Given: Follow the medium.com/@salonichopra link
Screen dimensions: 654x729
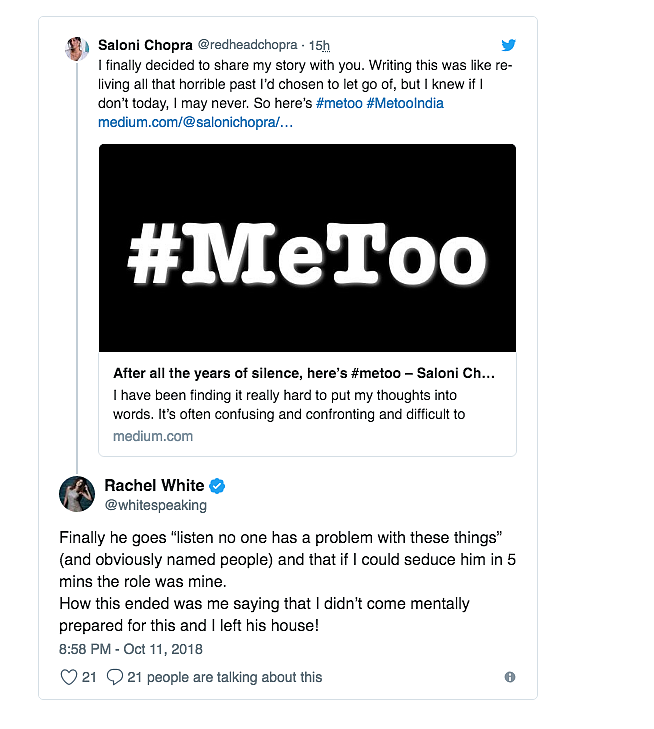Looking at the screenshot, I should [195, 122].
